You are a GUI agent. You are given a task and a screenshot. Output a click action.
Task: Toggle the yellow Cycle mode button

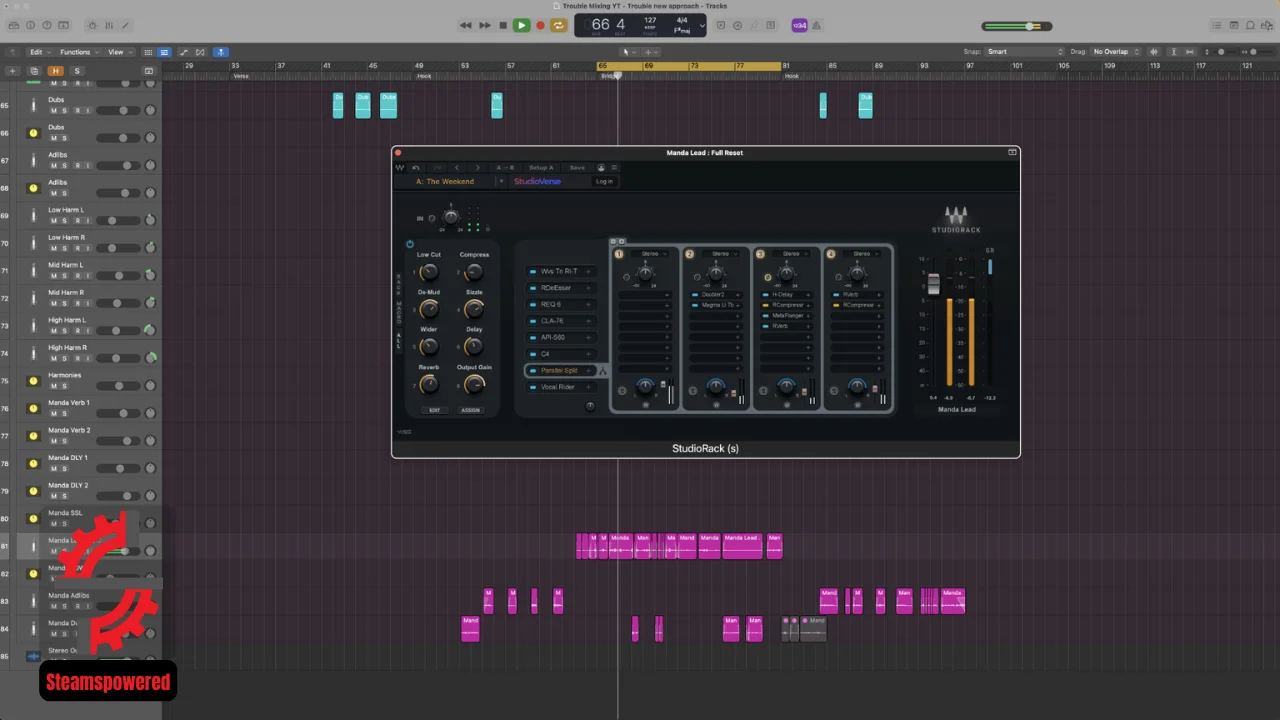[559, 25]
